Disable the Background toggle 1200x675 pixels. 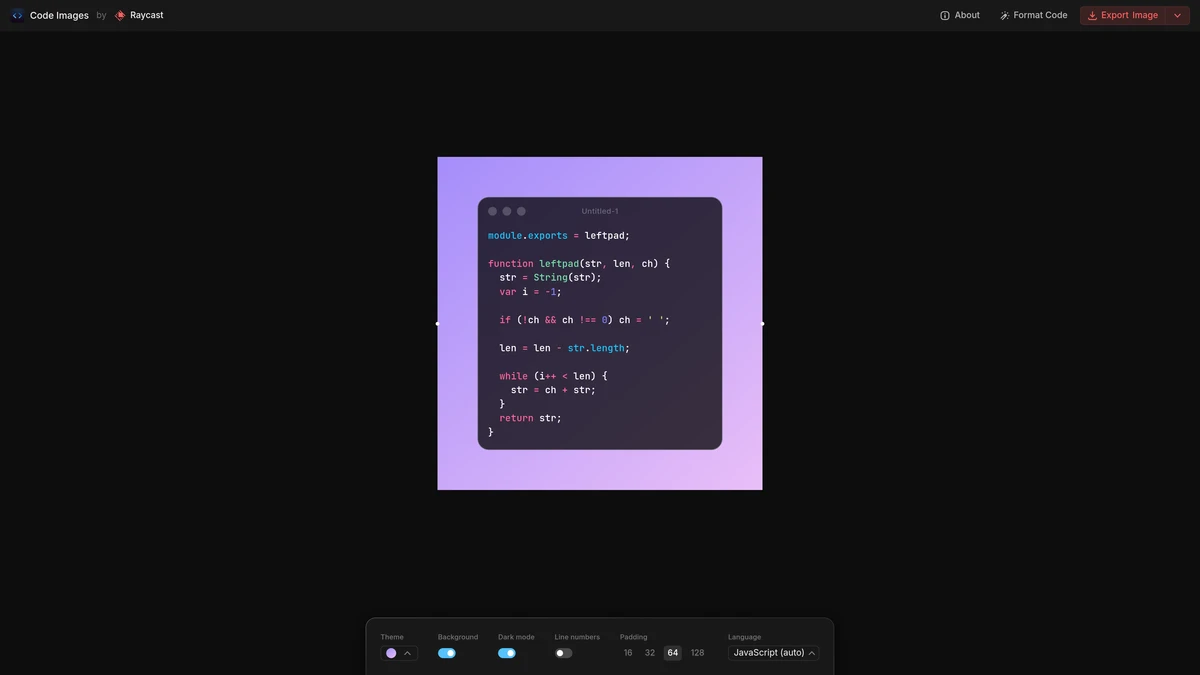pos(446,652)
